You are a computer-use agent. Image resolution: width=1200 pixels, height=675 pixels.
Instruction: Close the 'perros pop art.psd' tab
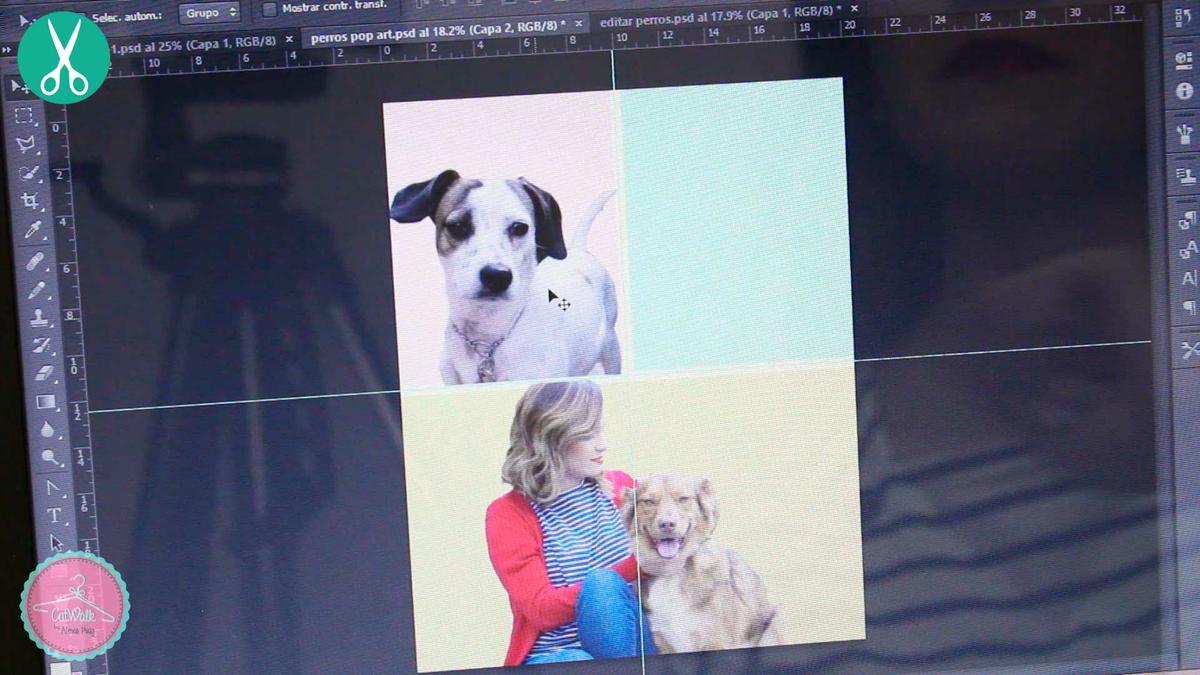click(x=579, y=40)
